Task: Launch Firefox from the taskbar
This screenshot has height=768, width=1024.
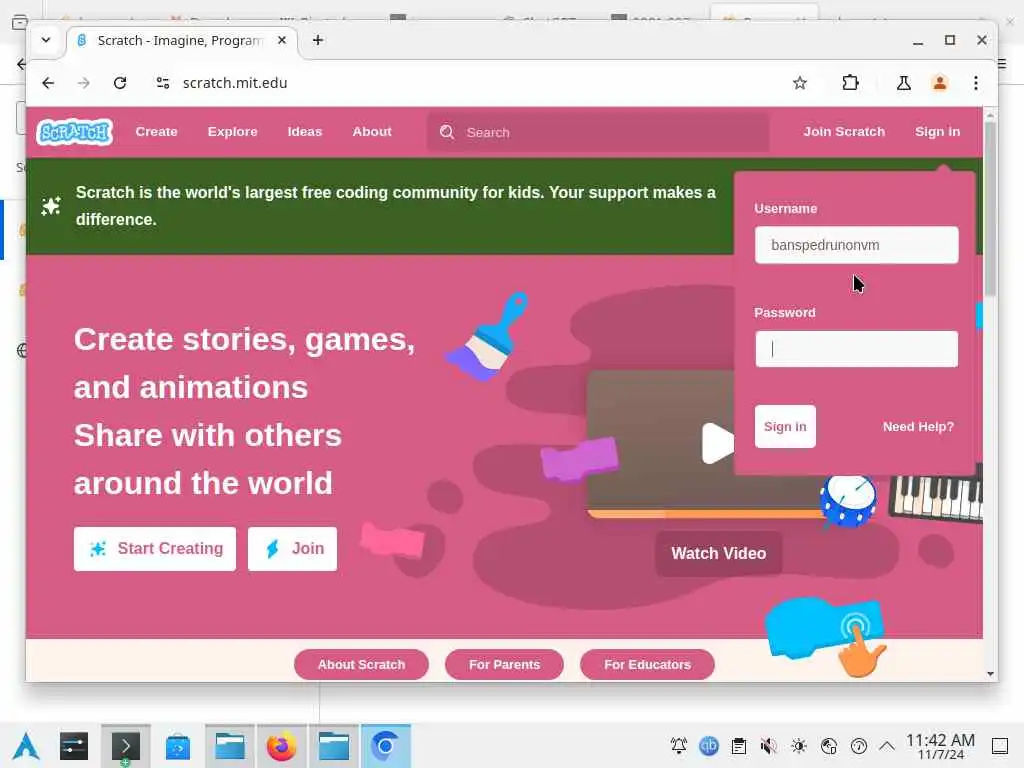Action: point(281,746)
